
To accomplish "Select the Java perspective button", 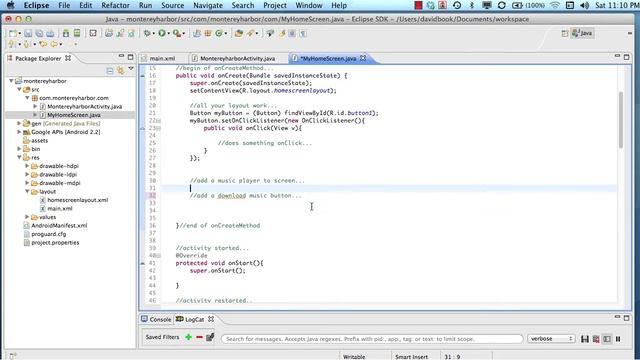I will 582,33.
